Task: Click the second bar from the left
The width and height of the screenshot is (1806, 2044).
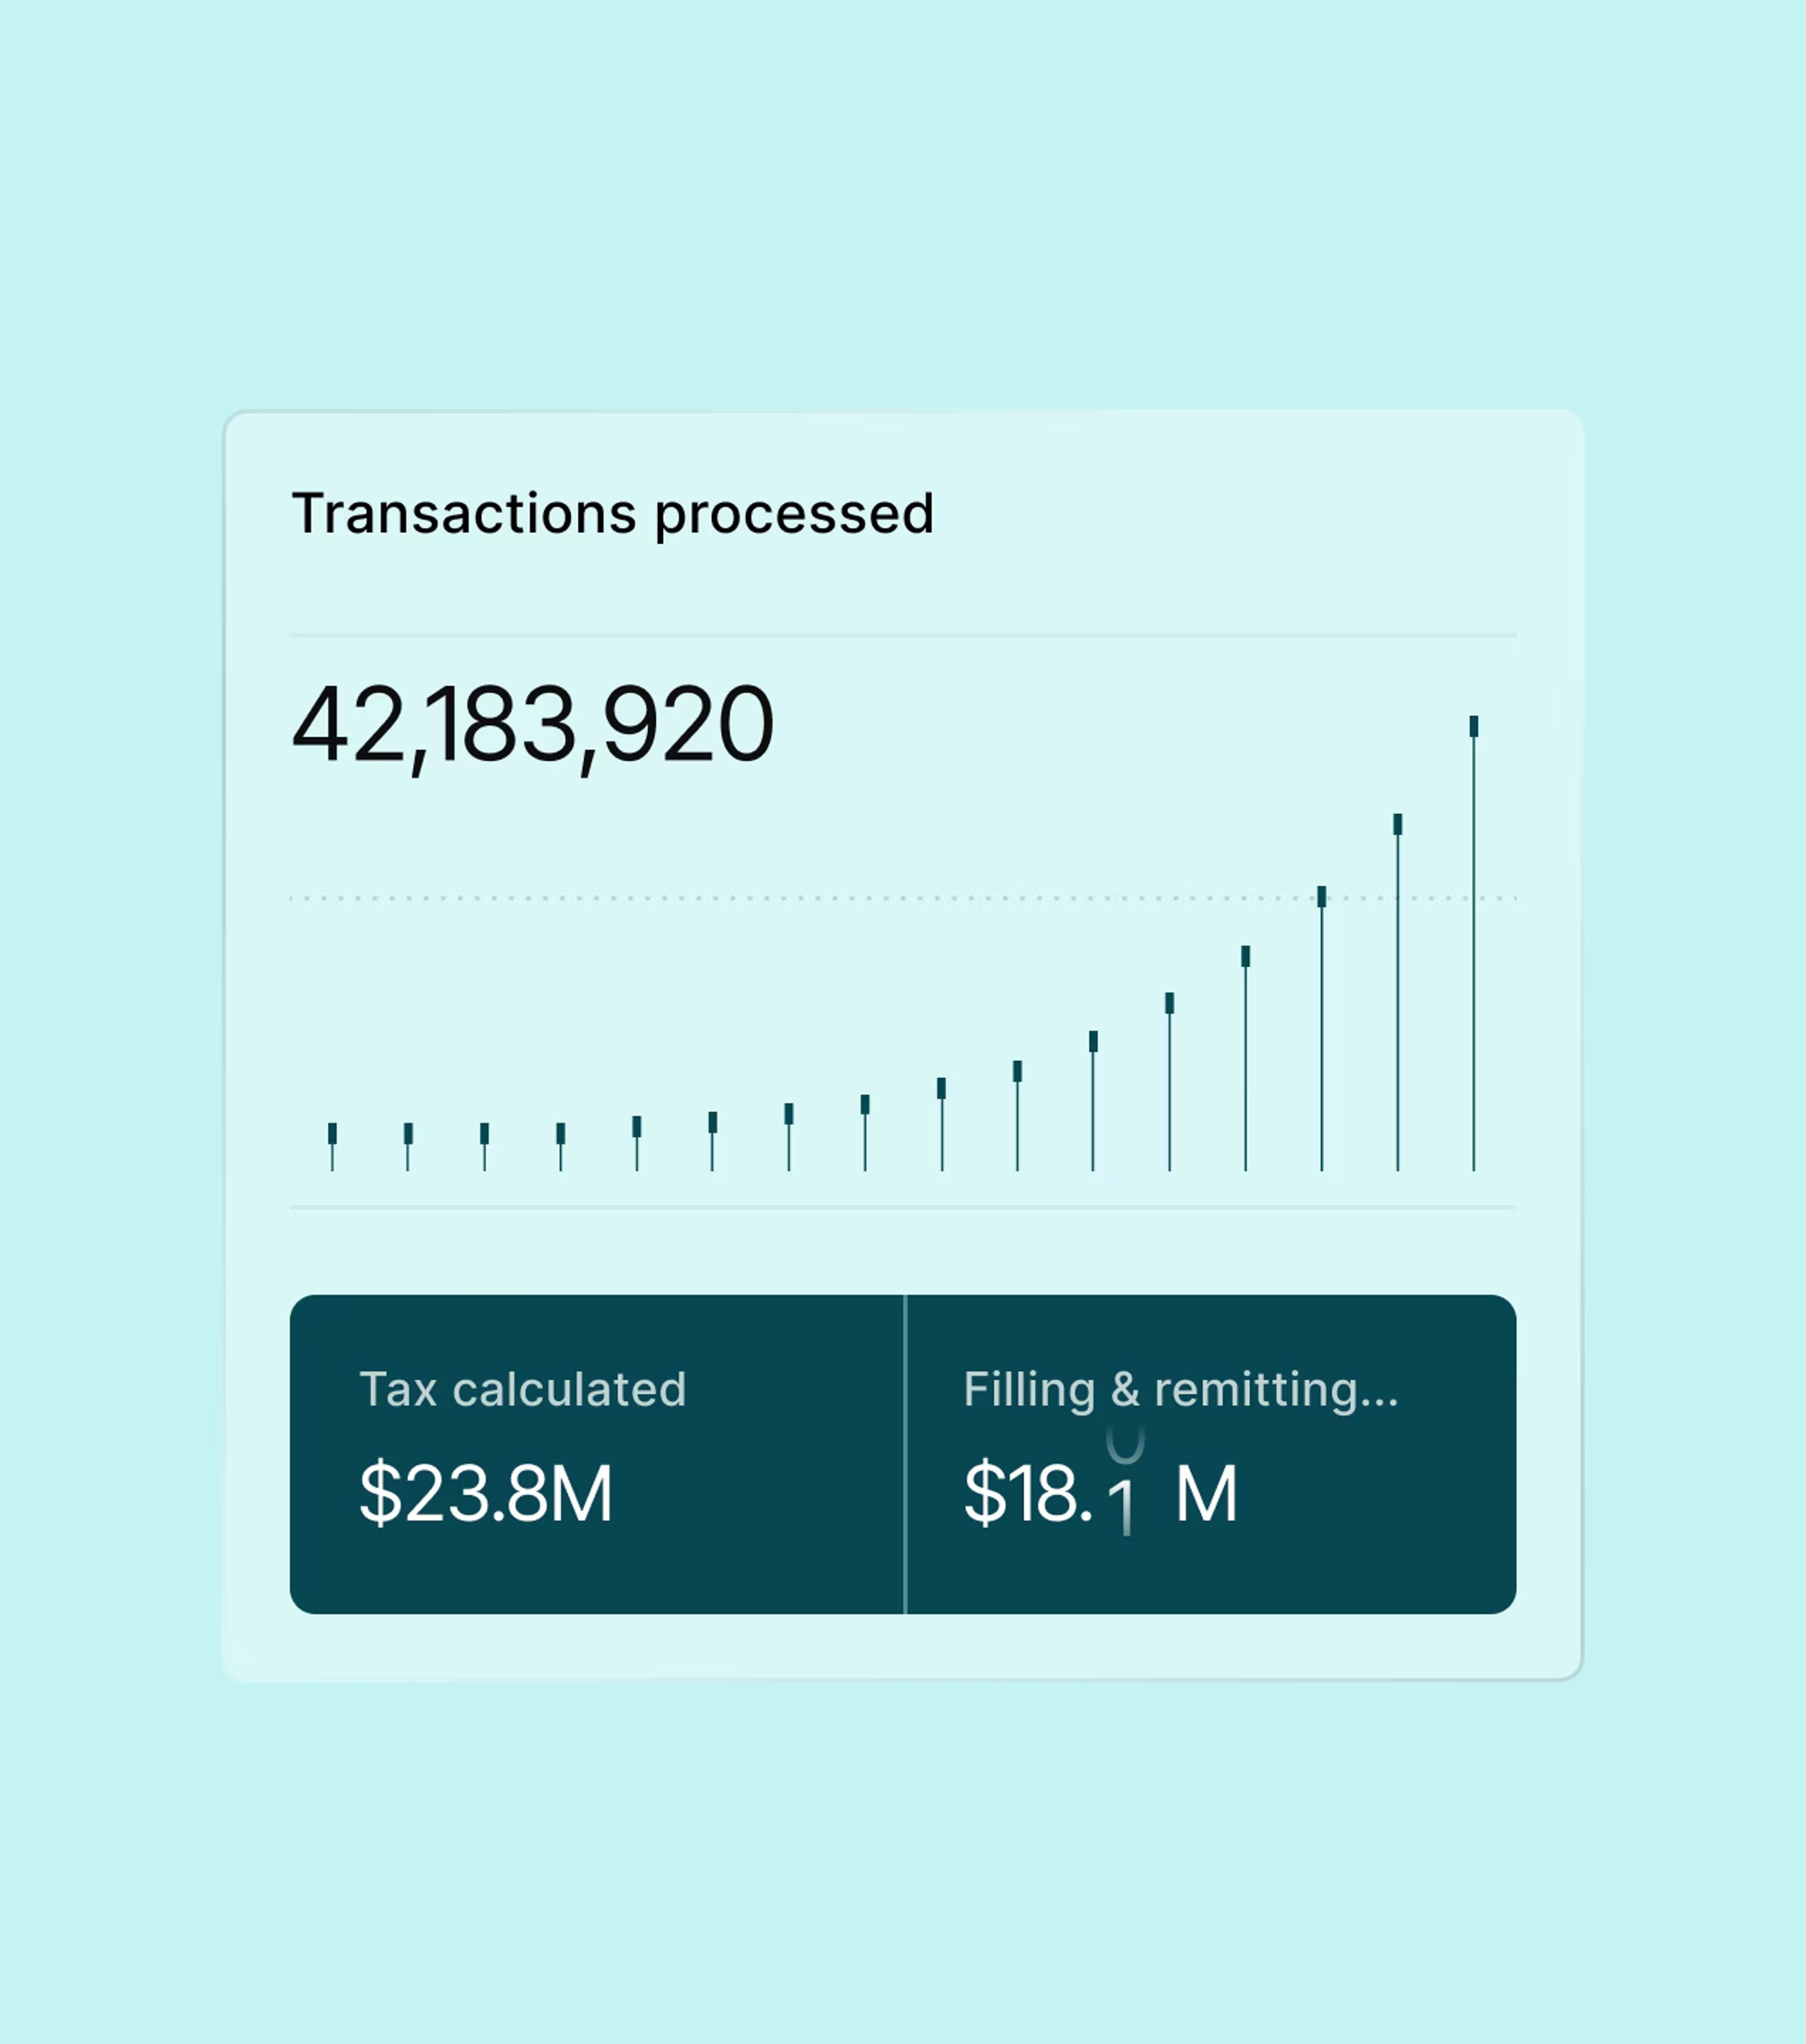Action: point(408,1147)
